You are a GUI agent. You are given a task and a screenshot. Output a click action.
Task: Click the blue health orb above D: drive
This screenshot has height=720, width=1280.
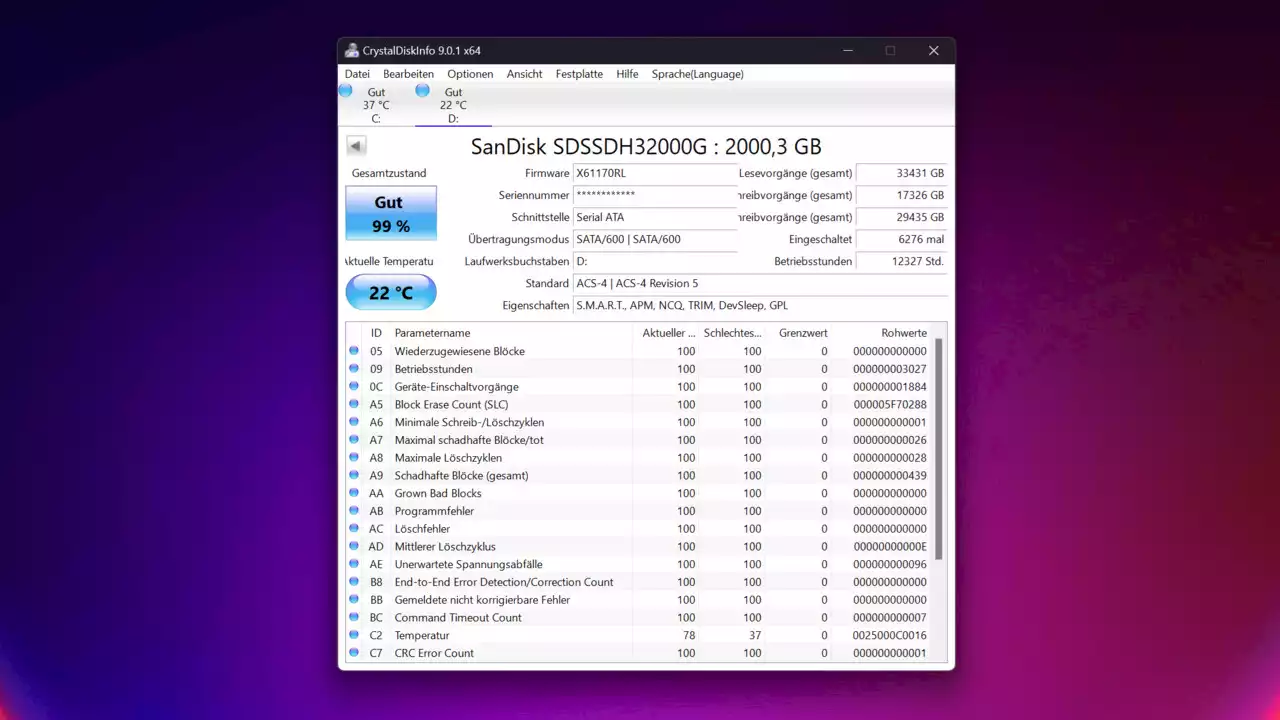click(423, 90)
